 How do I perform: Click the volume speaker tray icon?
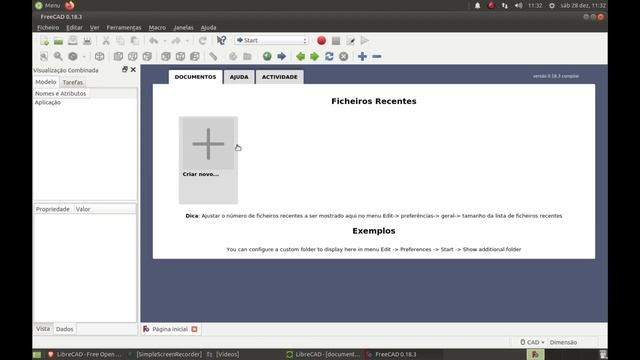[x=518, y=6]
